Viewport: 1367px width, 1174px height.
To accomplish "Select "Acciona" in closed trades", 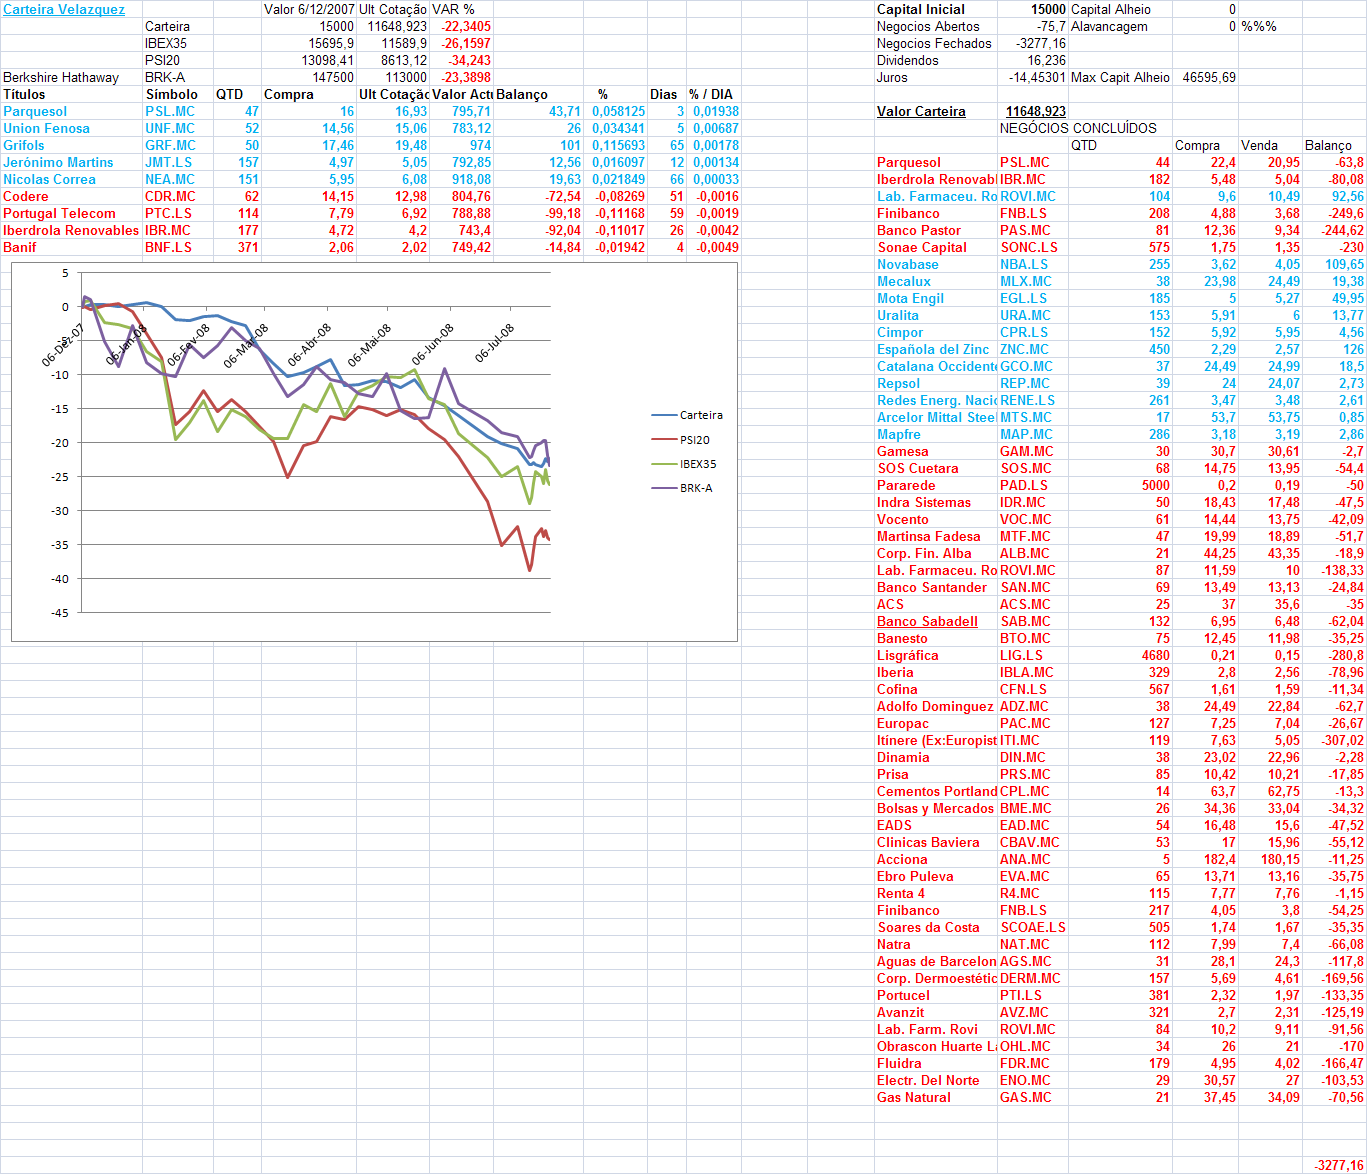I will pyautogui.click(x=902, y=860).
